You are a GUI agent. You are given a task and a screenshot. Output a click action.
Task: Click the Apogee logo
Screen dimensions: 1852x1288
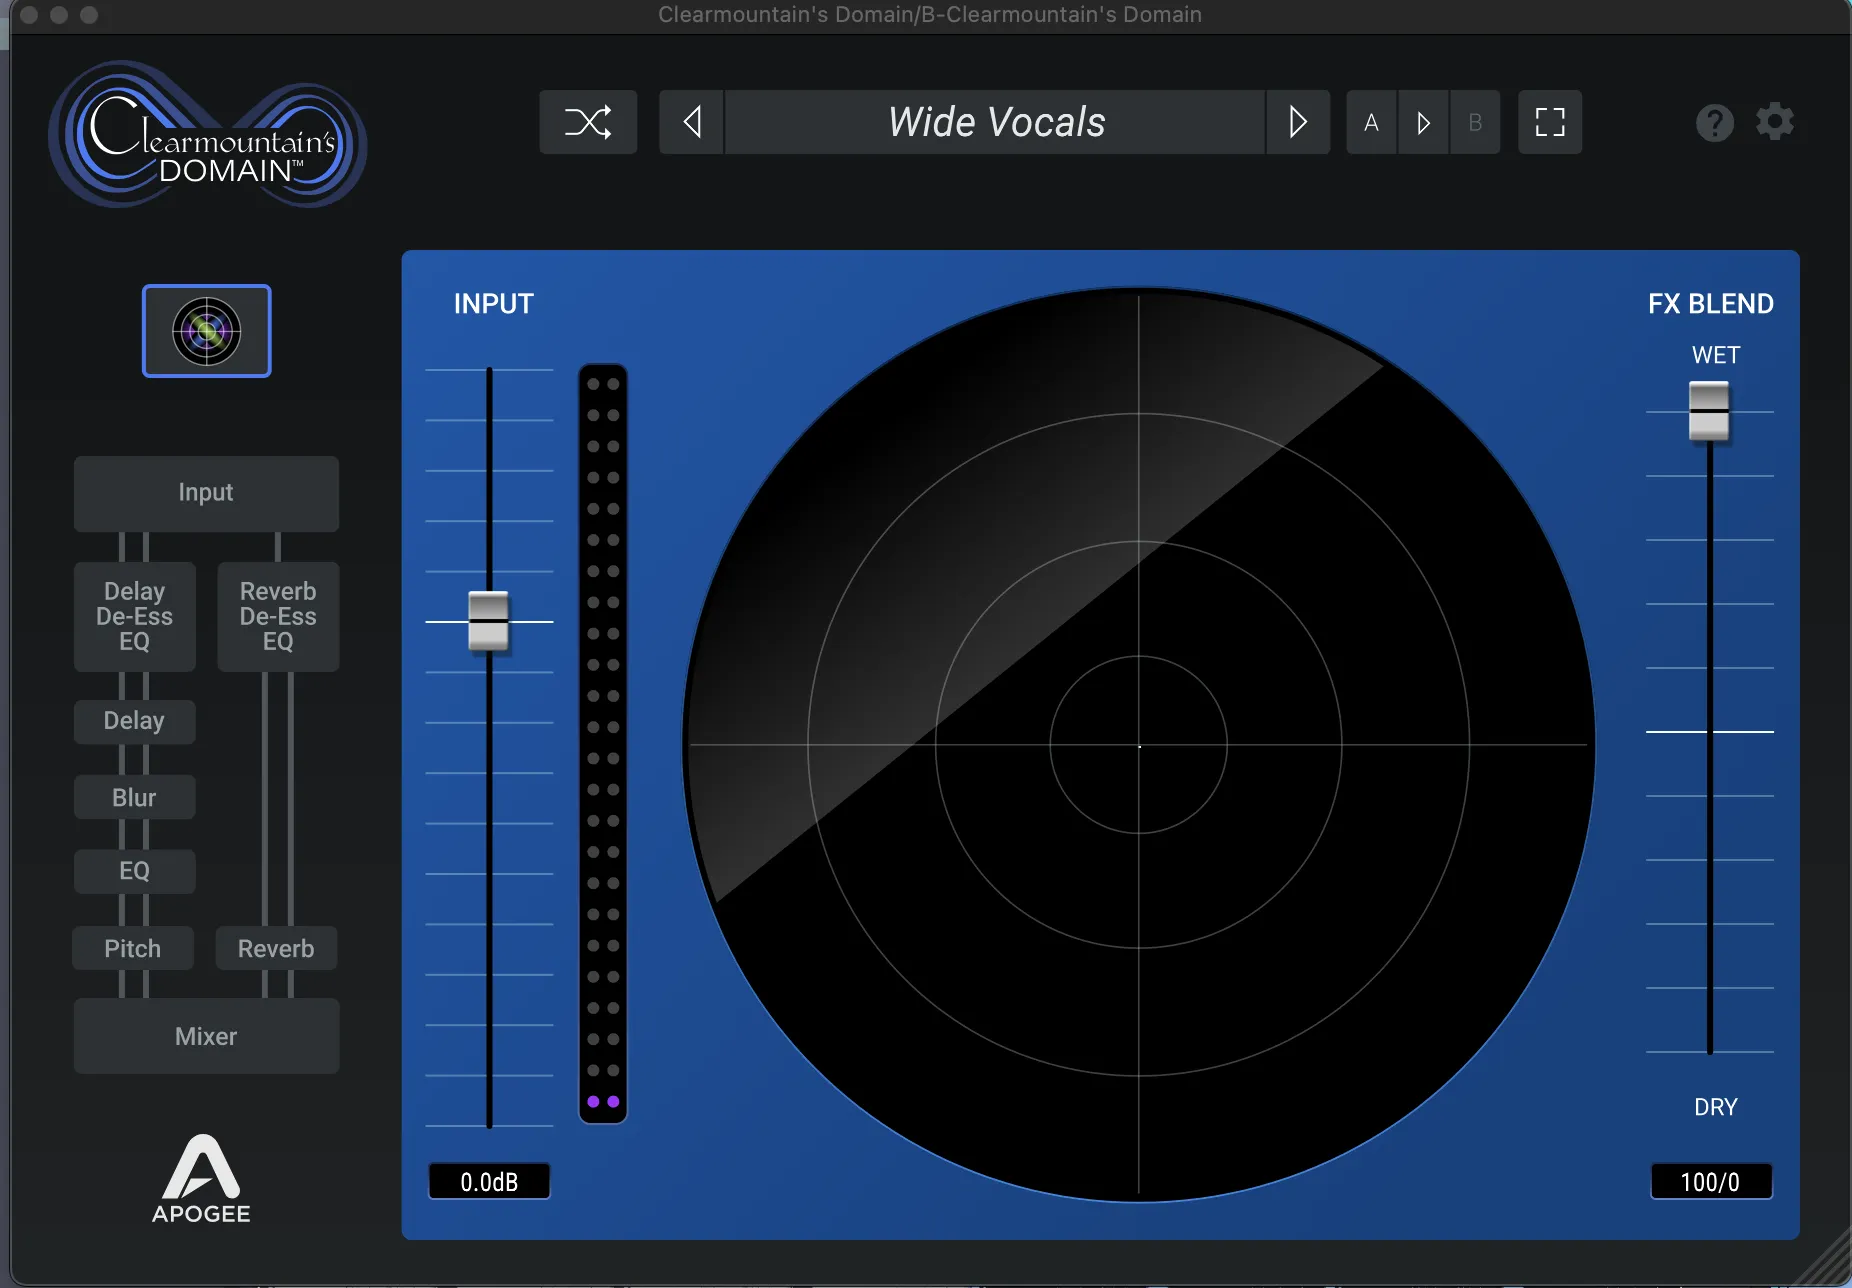tap(201, 1179)
